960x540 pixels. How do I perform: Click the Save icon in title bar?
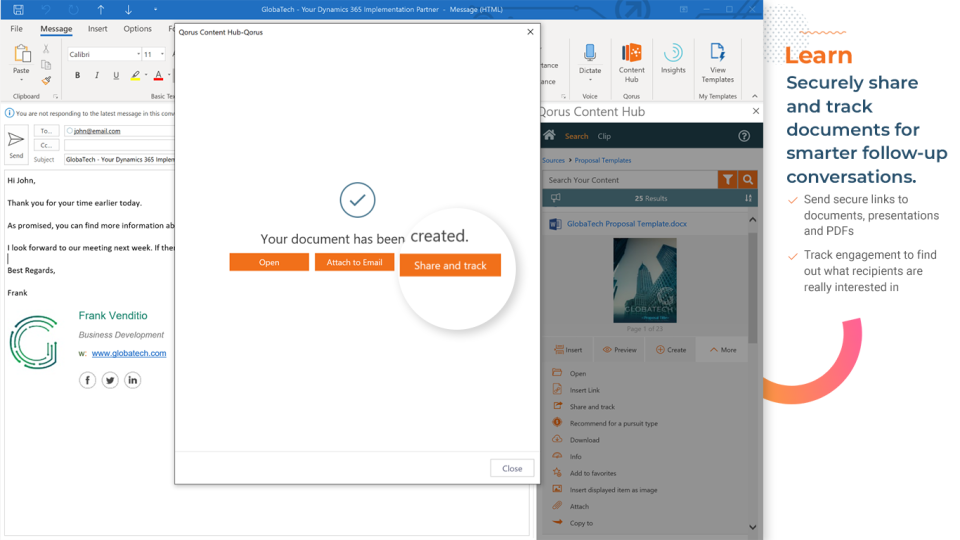tap(18, 9)
